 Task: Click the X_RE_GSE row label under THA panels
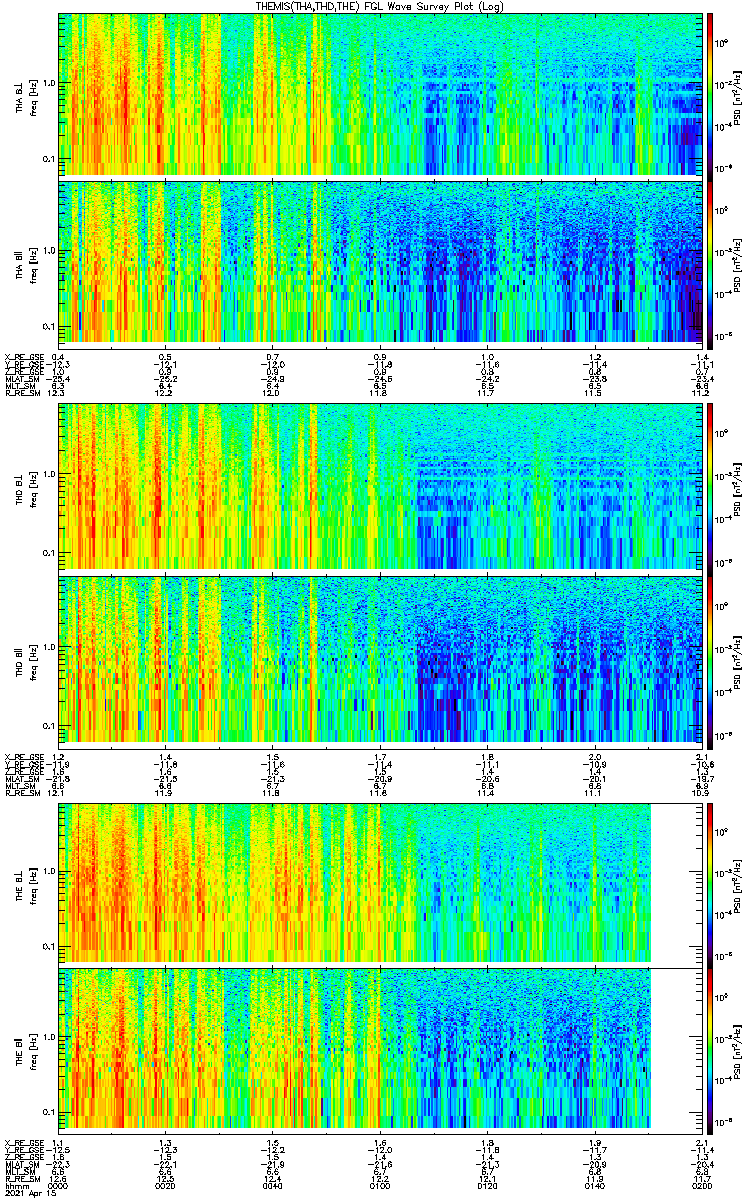pos(22,357)
